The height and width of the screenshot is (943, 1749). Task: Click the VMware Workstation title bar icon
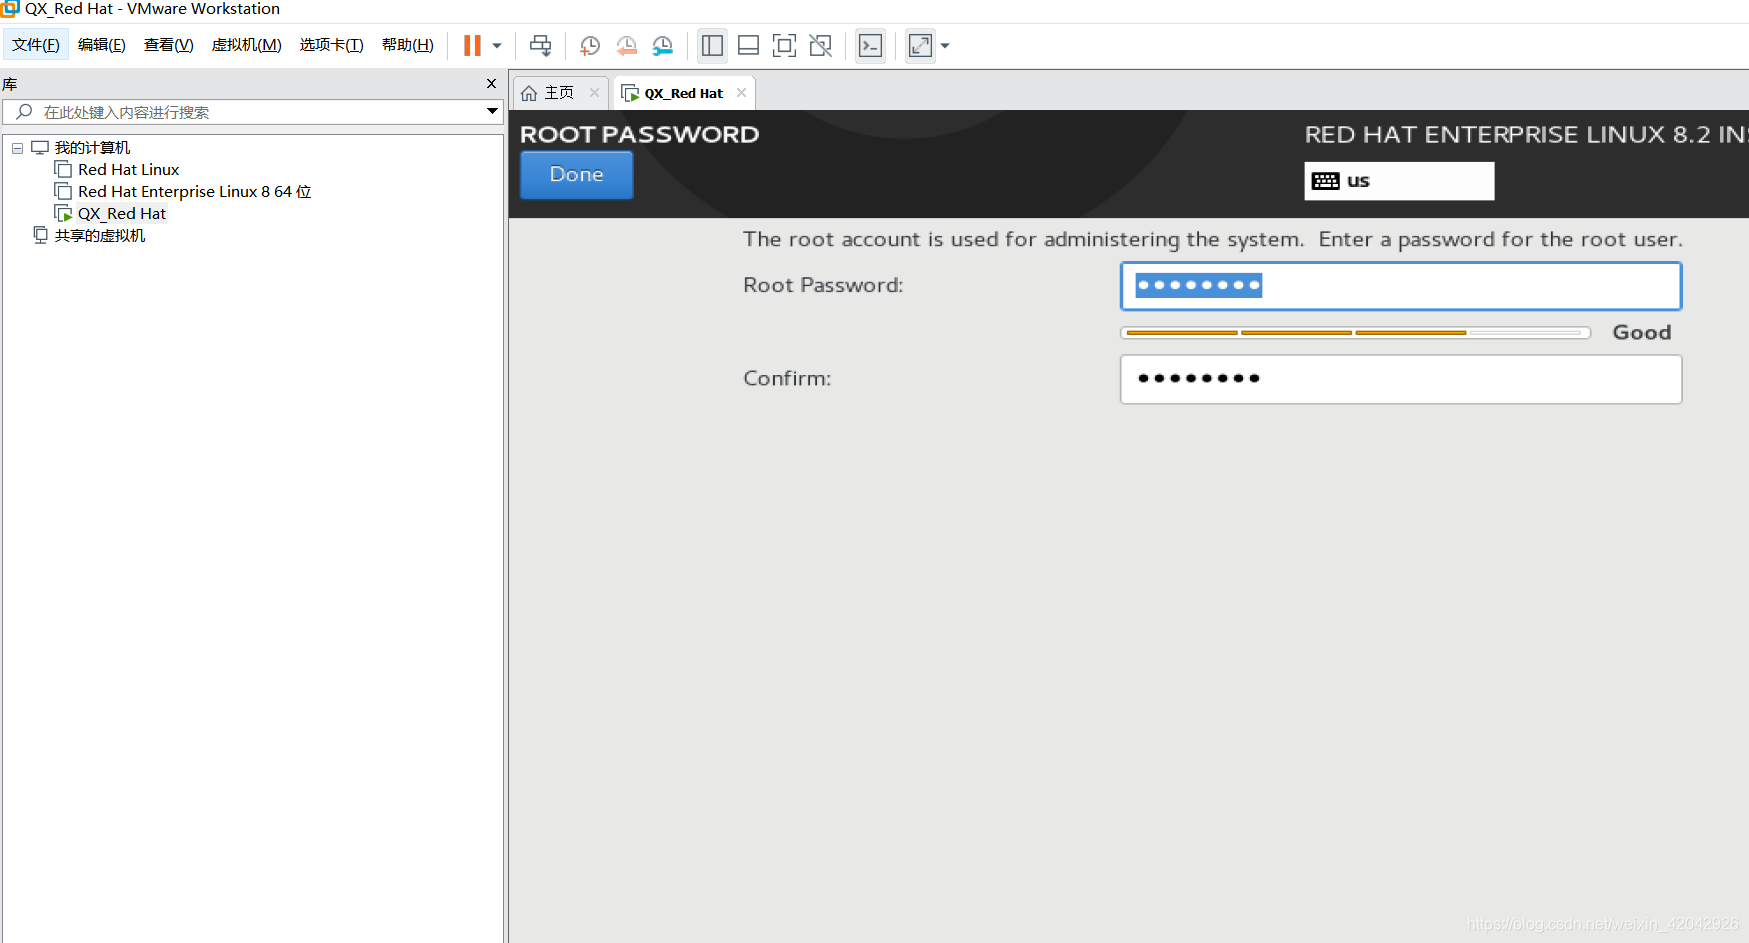click(9, 9)
